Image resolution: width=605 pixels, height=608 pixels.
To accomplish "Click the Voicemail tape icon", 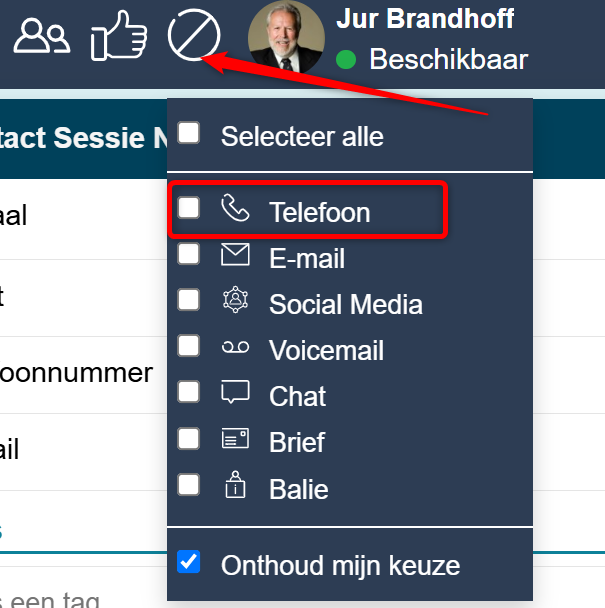I will [235, 347].
